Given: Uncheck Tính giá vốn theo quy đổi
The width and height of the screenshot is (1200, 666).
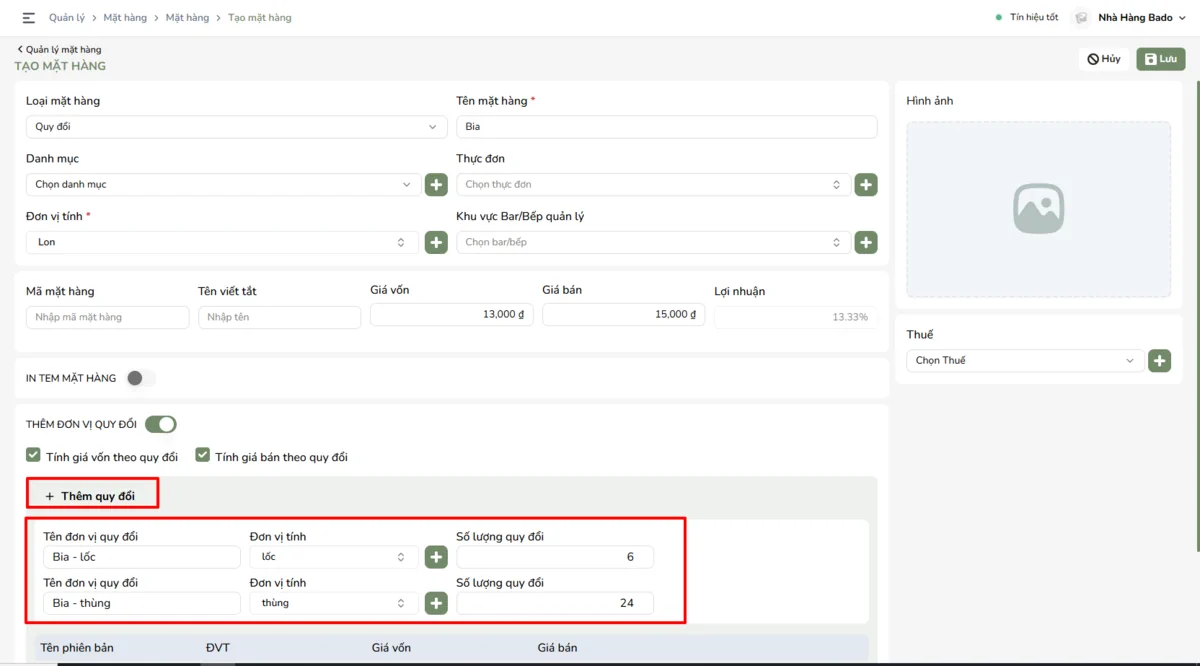Looking at the screenshot, I should click(x=34, y=456).
